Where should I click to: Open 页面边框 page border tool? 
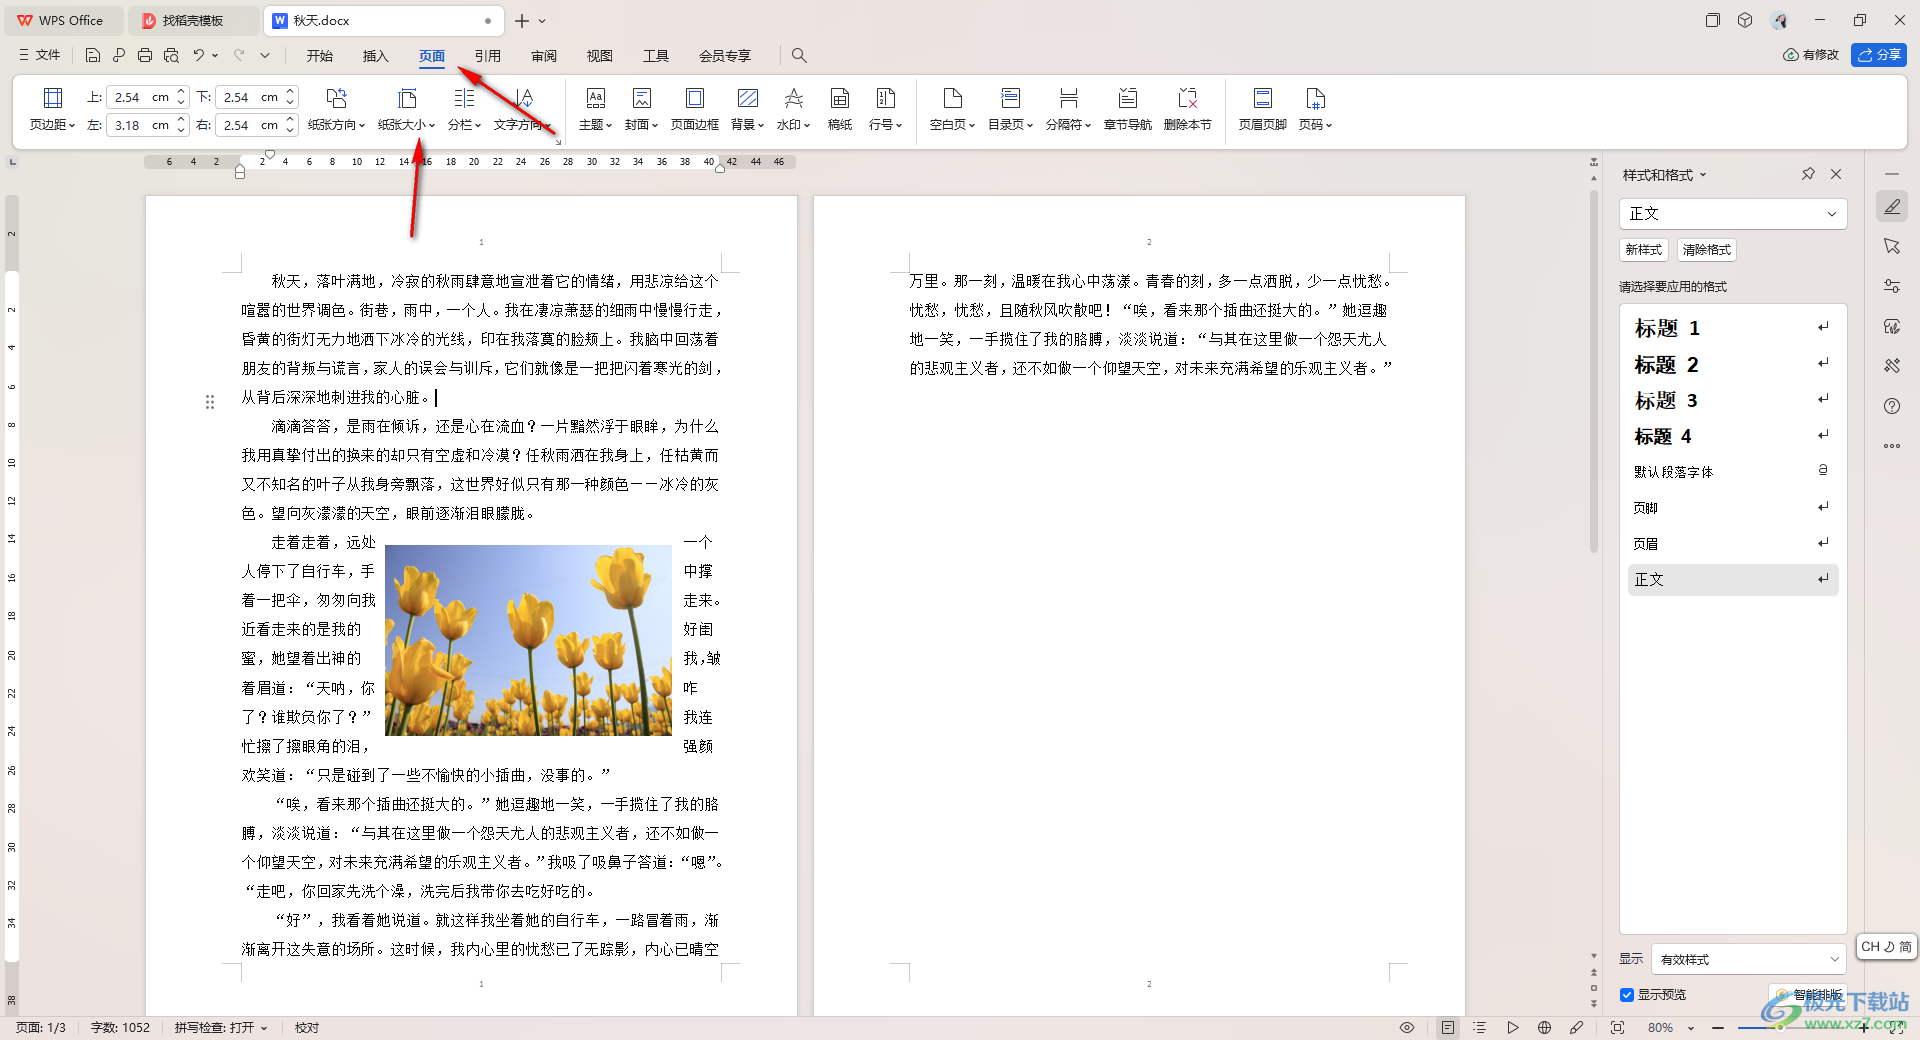(695, 109)
